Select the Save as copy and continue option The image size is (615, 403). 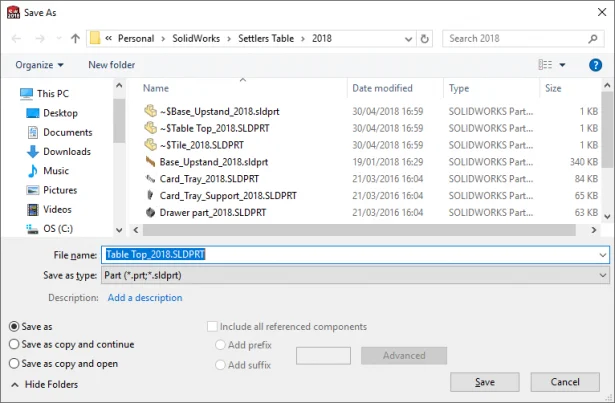(15, 345)
